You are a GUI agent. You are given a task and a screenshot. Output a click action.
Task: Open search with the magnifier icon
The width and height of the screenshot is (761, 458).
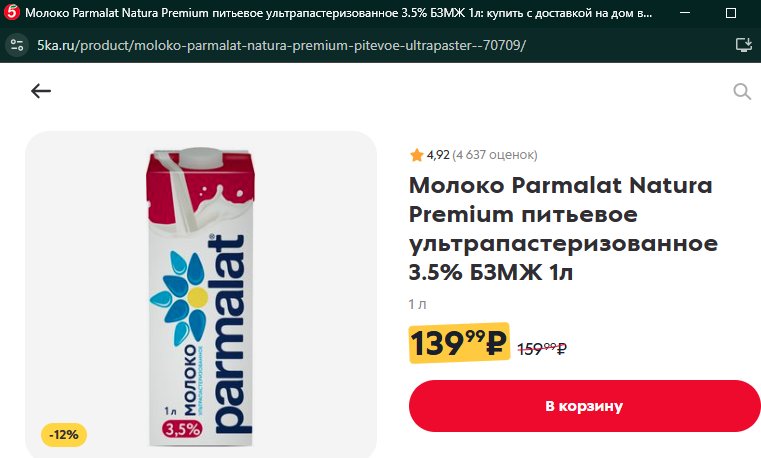[742, 91]
